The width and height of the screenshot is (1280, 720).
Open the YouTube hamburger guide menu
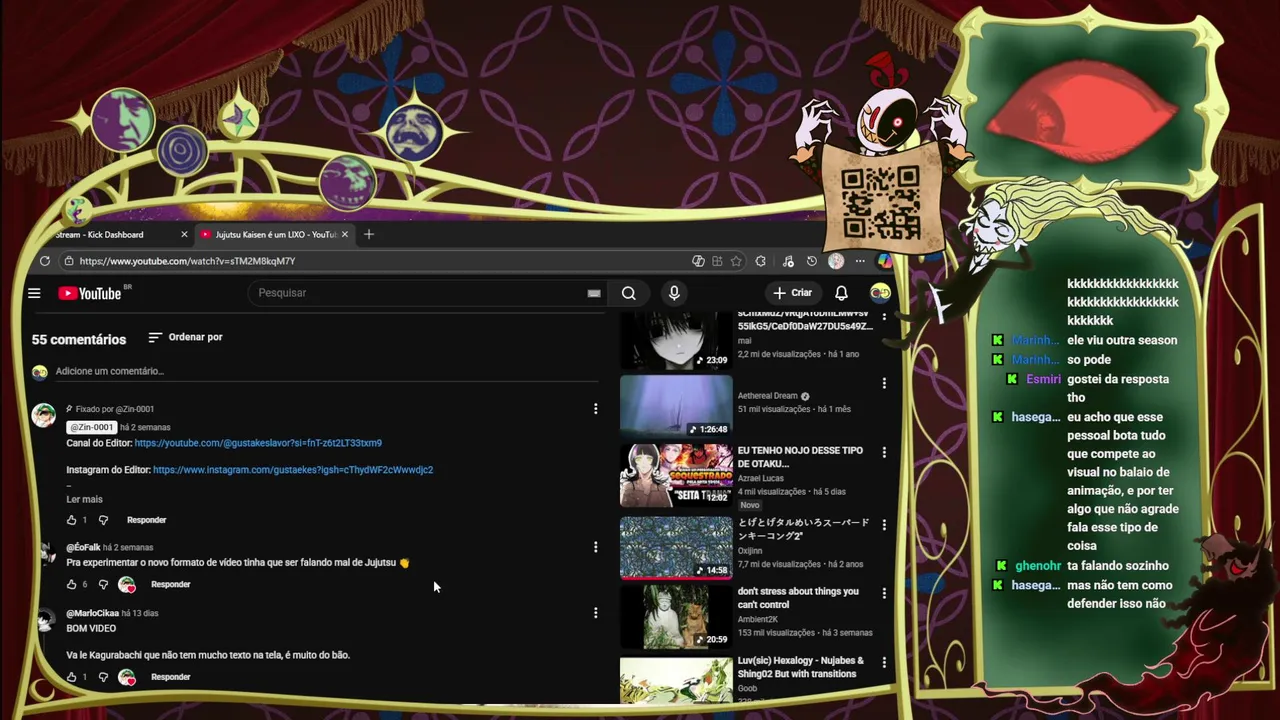coord(34,293)
